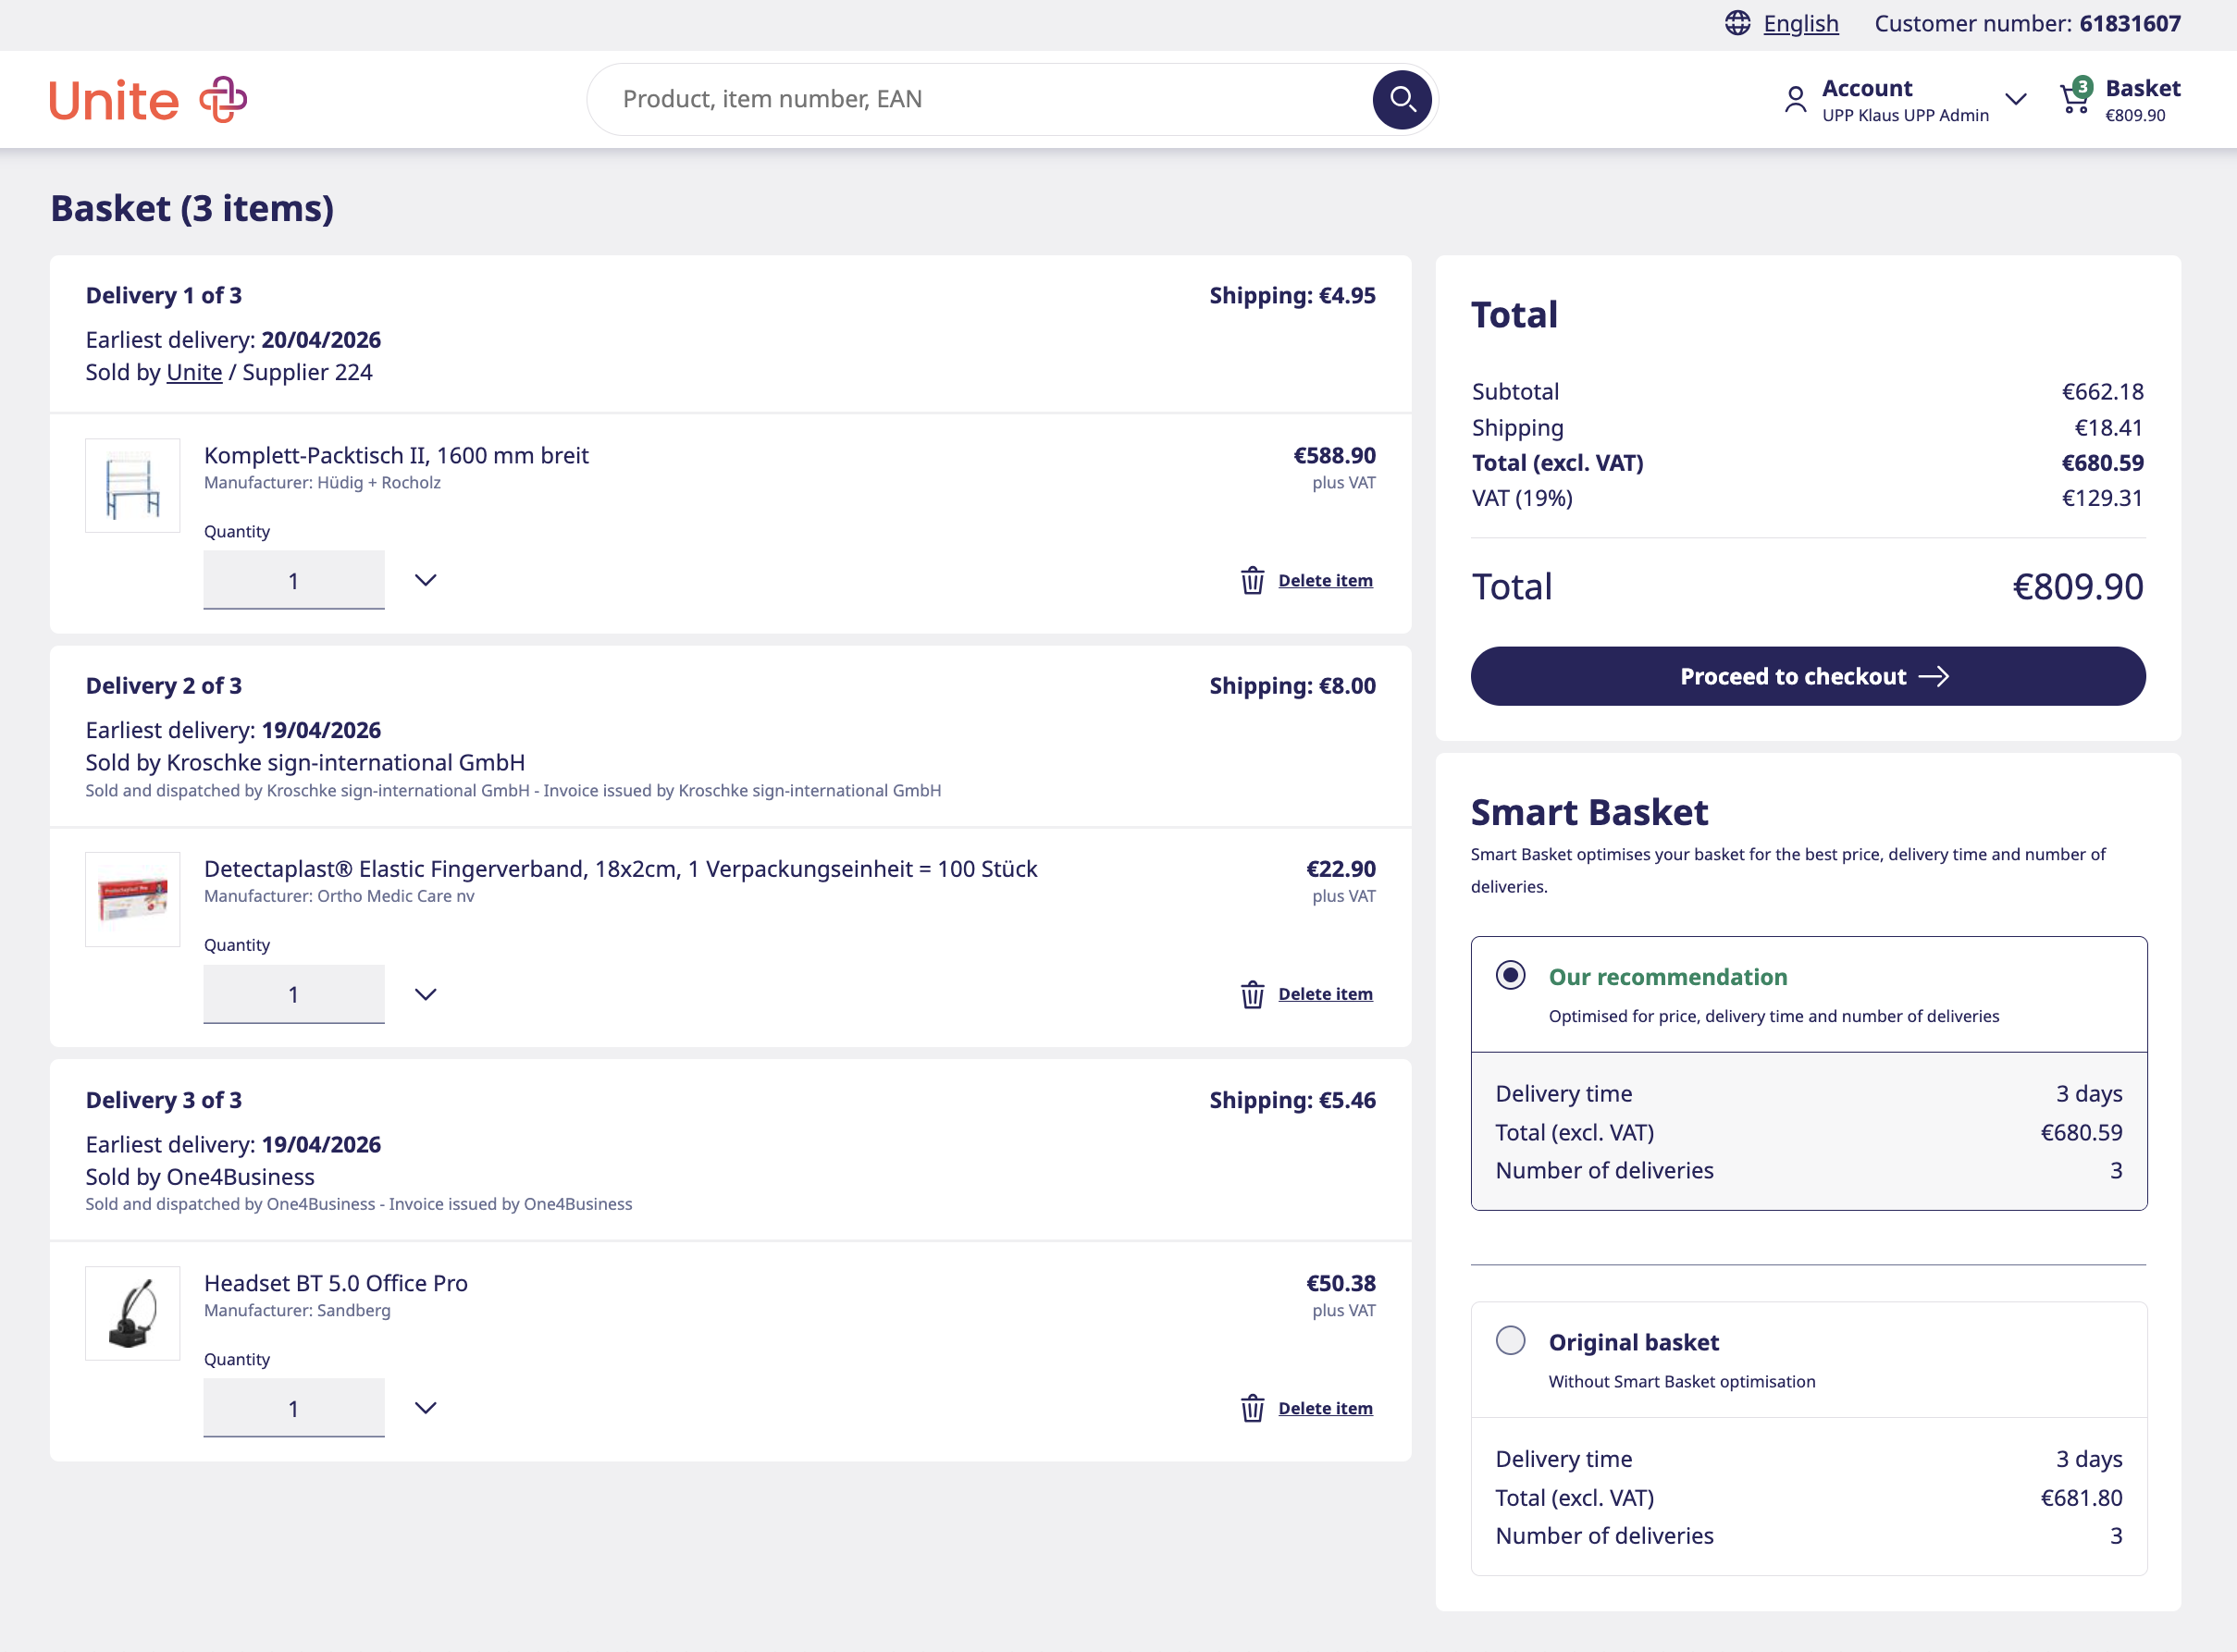
Task: Delete item Detectaplast Fingerverband via link
Action: [1325, 994]
